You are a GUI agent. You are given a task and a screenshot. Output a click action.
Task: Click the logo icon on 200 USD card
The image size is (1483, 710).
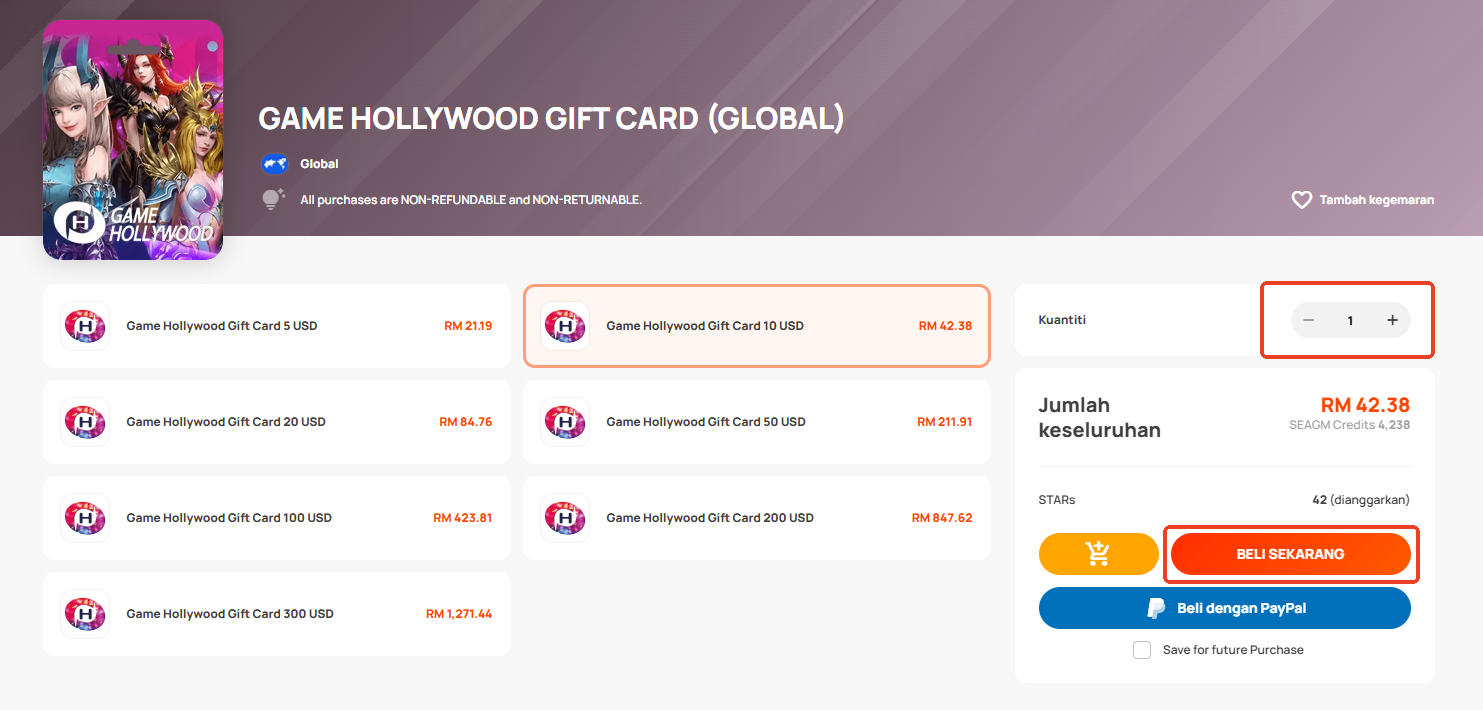(x=565, y=518)
